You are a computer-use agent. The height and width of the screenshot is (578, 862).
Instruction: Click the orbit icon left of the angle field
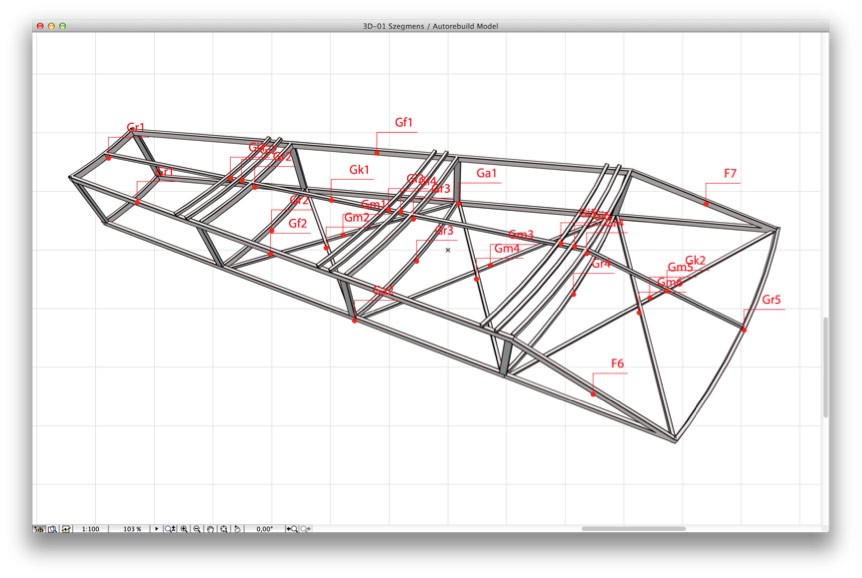pos(237,529)
